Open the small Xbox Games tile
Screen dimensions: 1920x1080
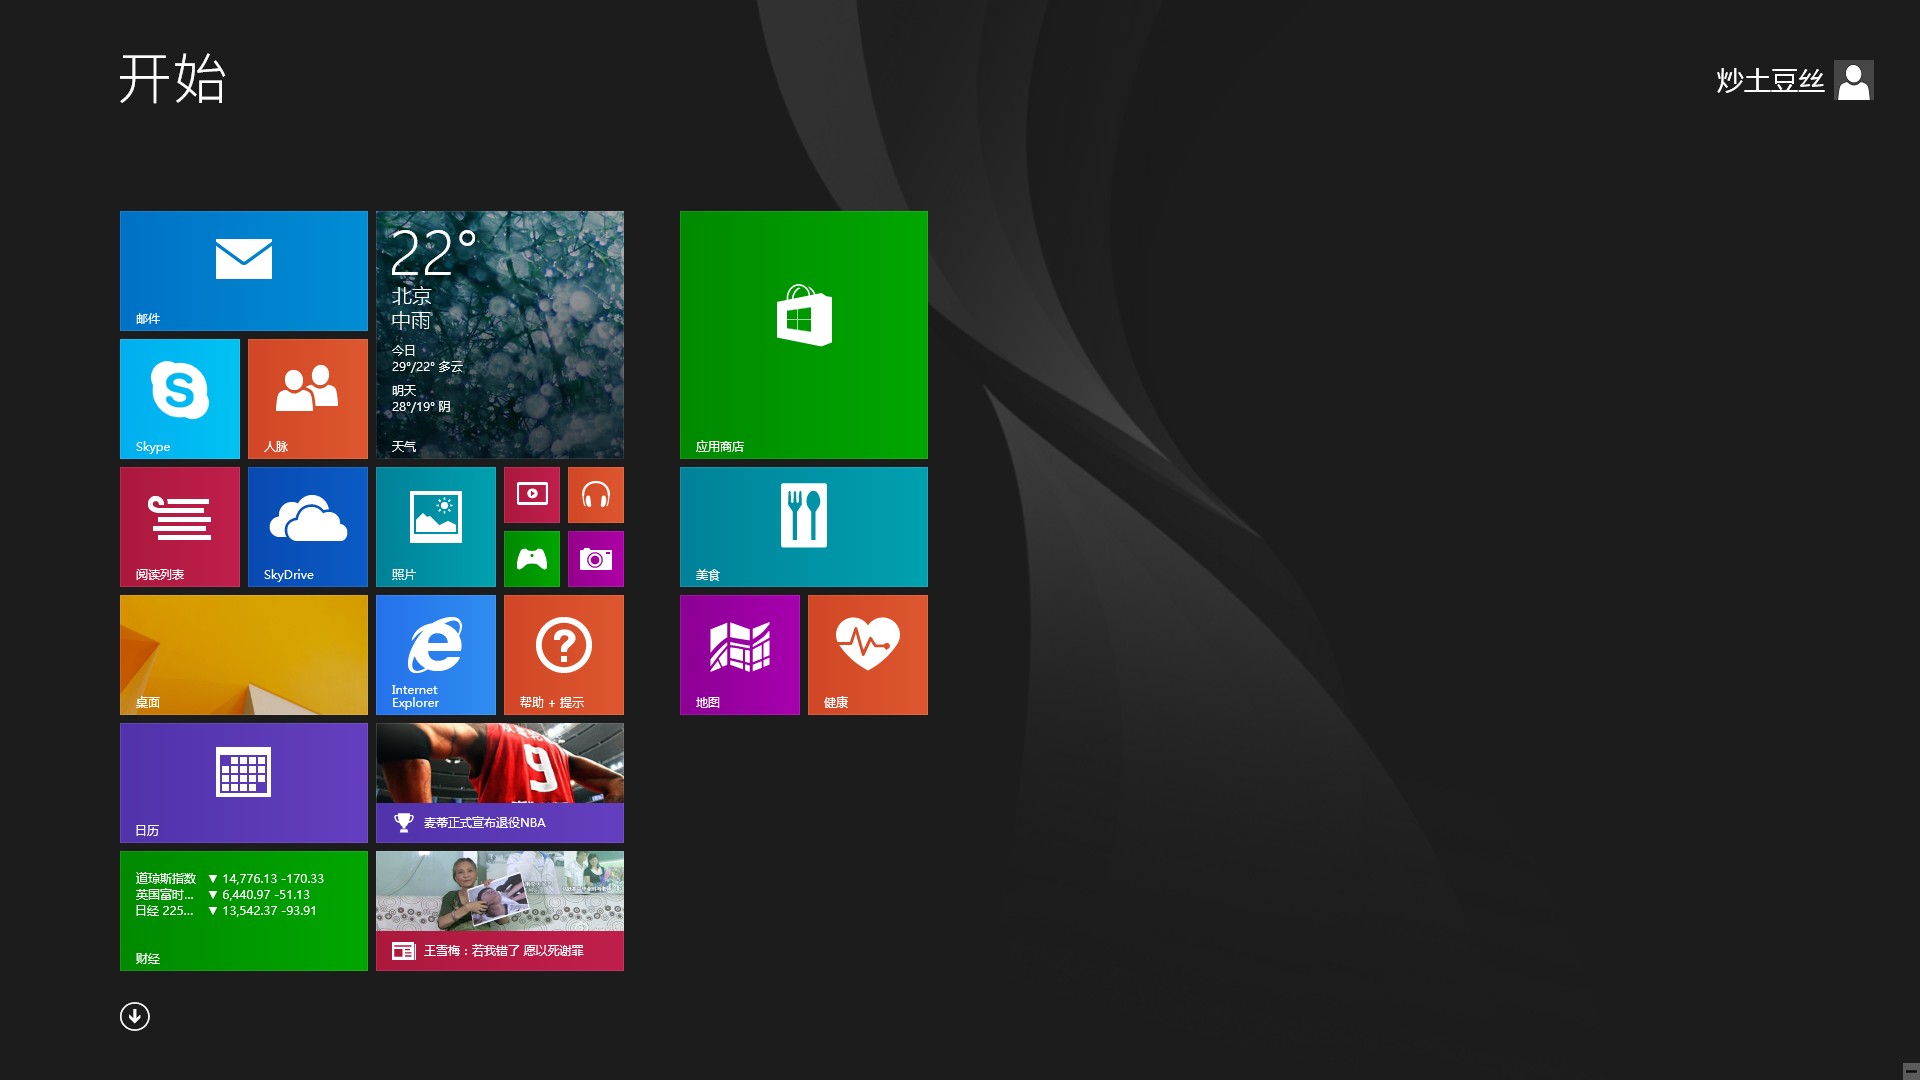point(531,558)
